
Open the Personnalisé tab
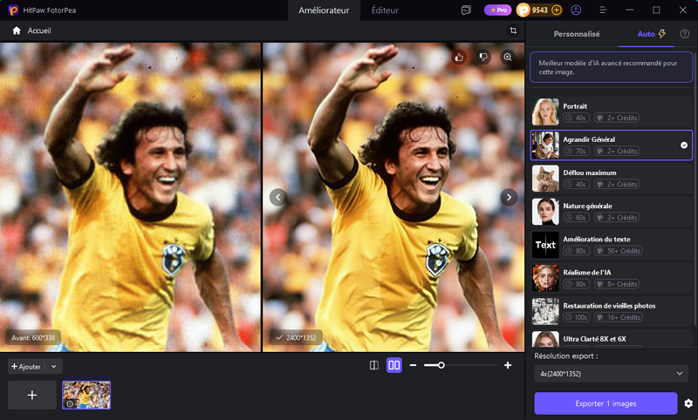coord(576,34)
